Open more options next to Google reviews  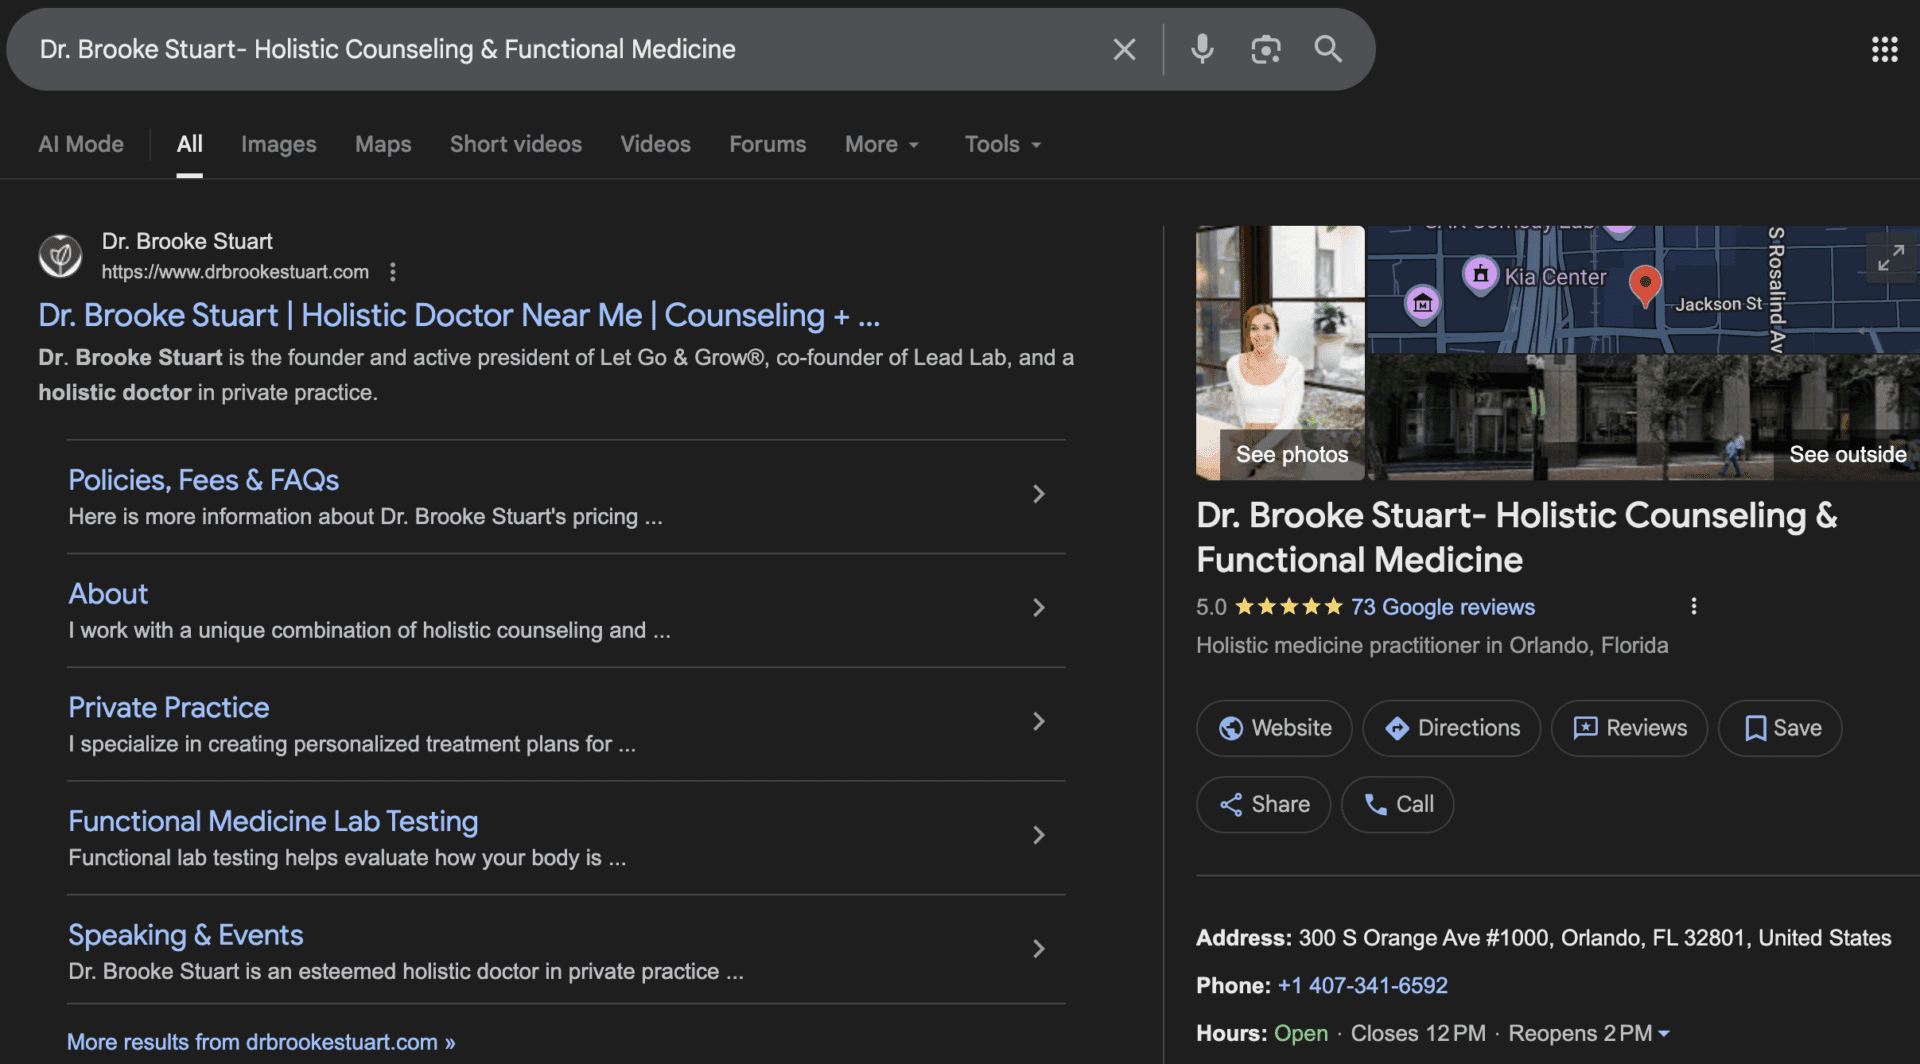(1693, 606)
